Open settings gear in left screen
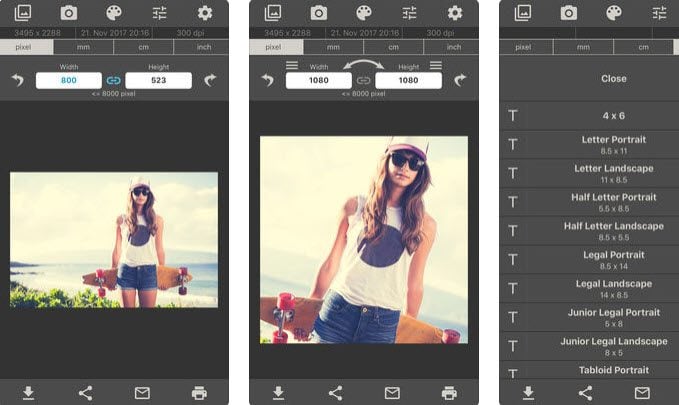The height and width of the screenshot is (405, 679). tap(205, 13)
